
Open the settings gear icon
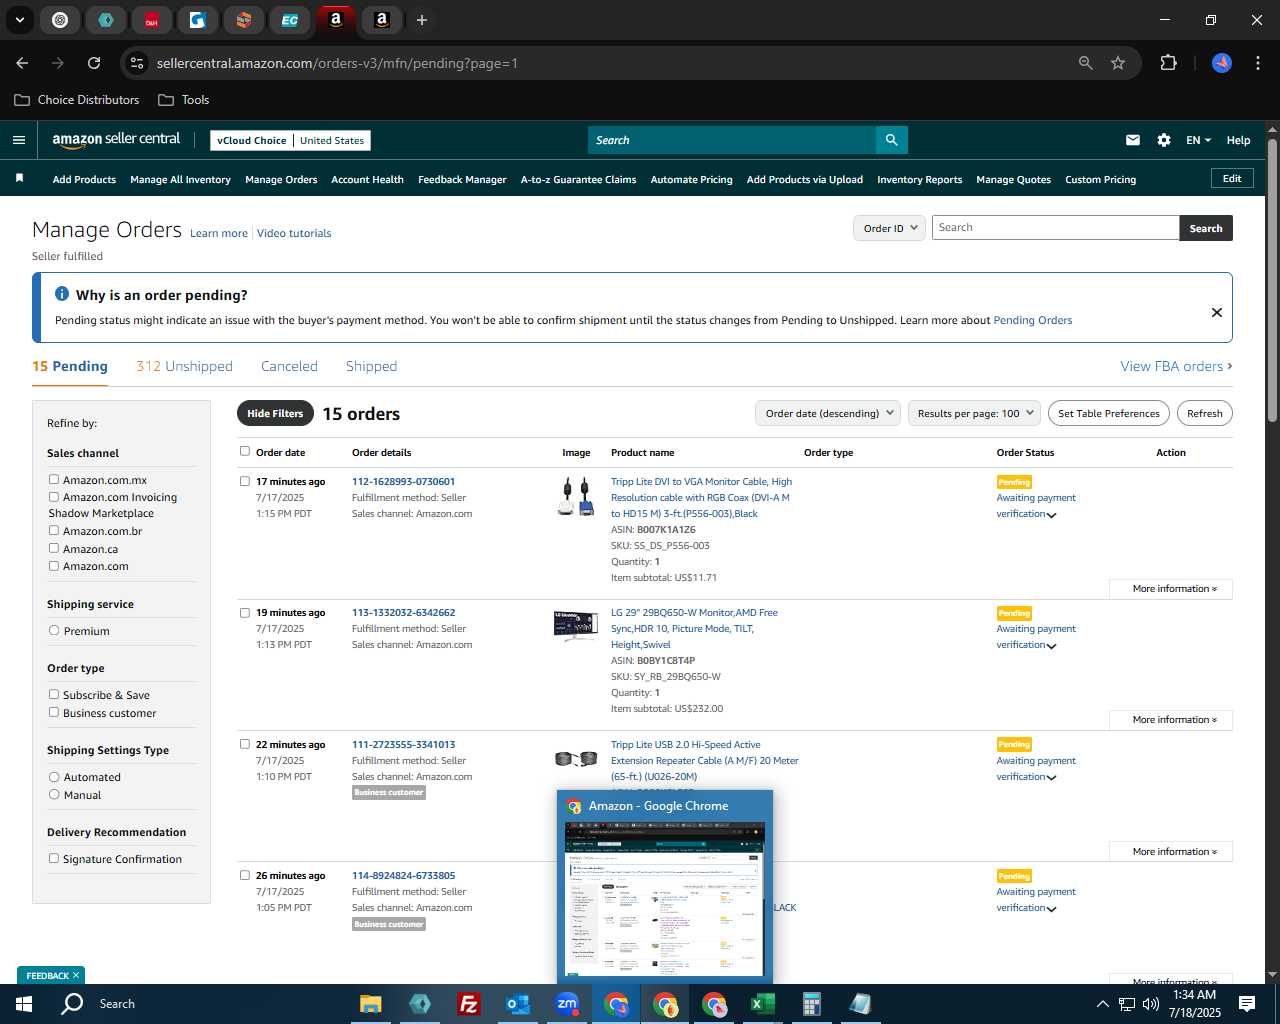pyautogui.click(x=1163, y=140)
